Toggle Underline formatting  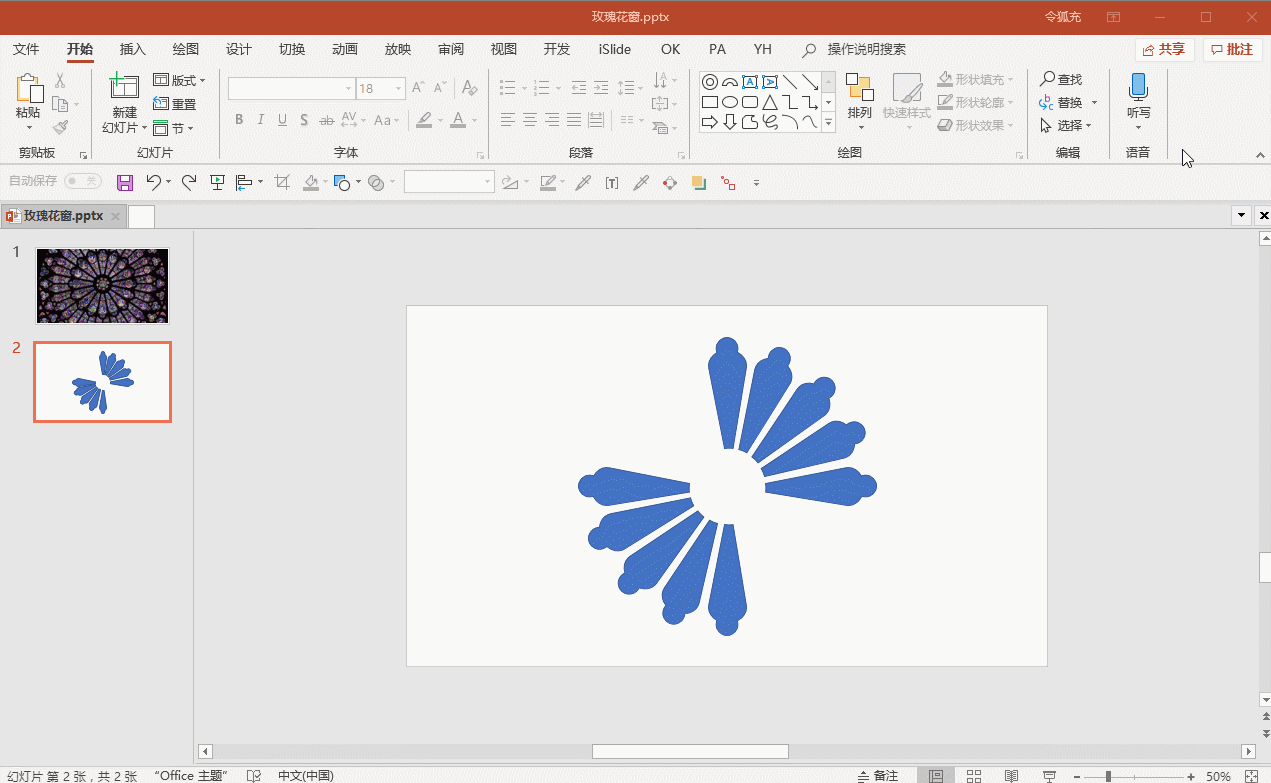point(283,120)
